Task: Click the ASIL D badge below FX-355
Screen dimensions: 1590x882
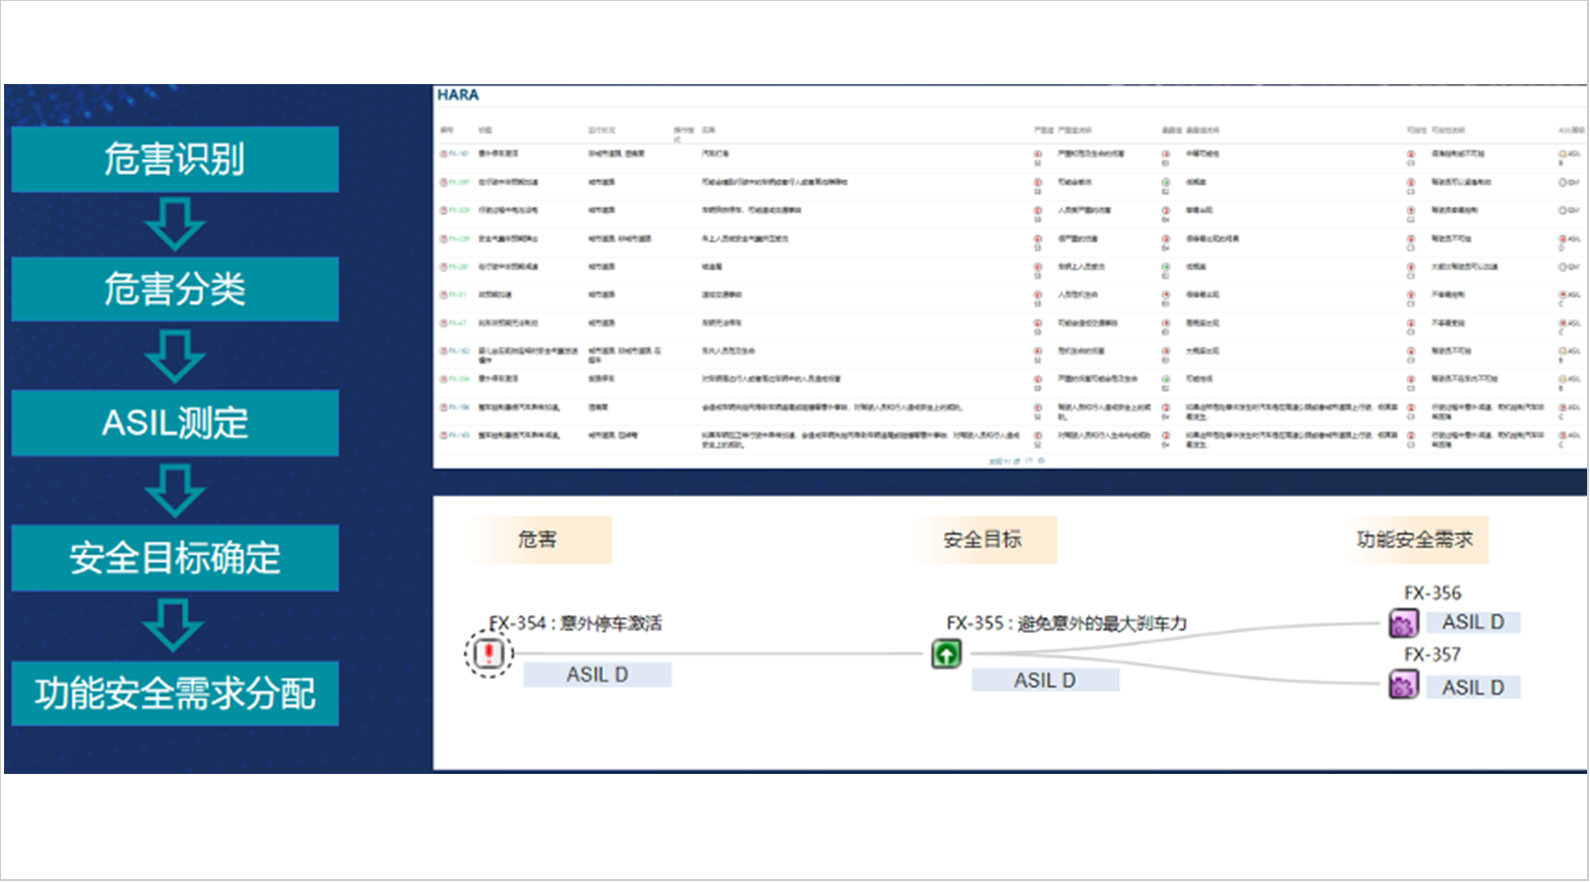Action: point(1045,680)
